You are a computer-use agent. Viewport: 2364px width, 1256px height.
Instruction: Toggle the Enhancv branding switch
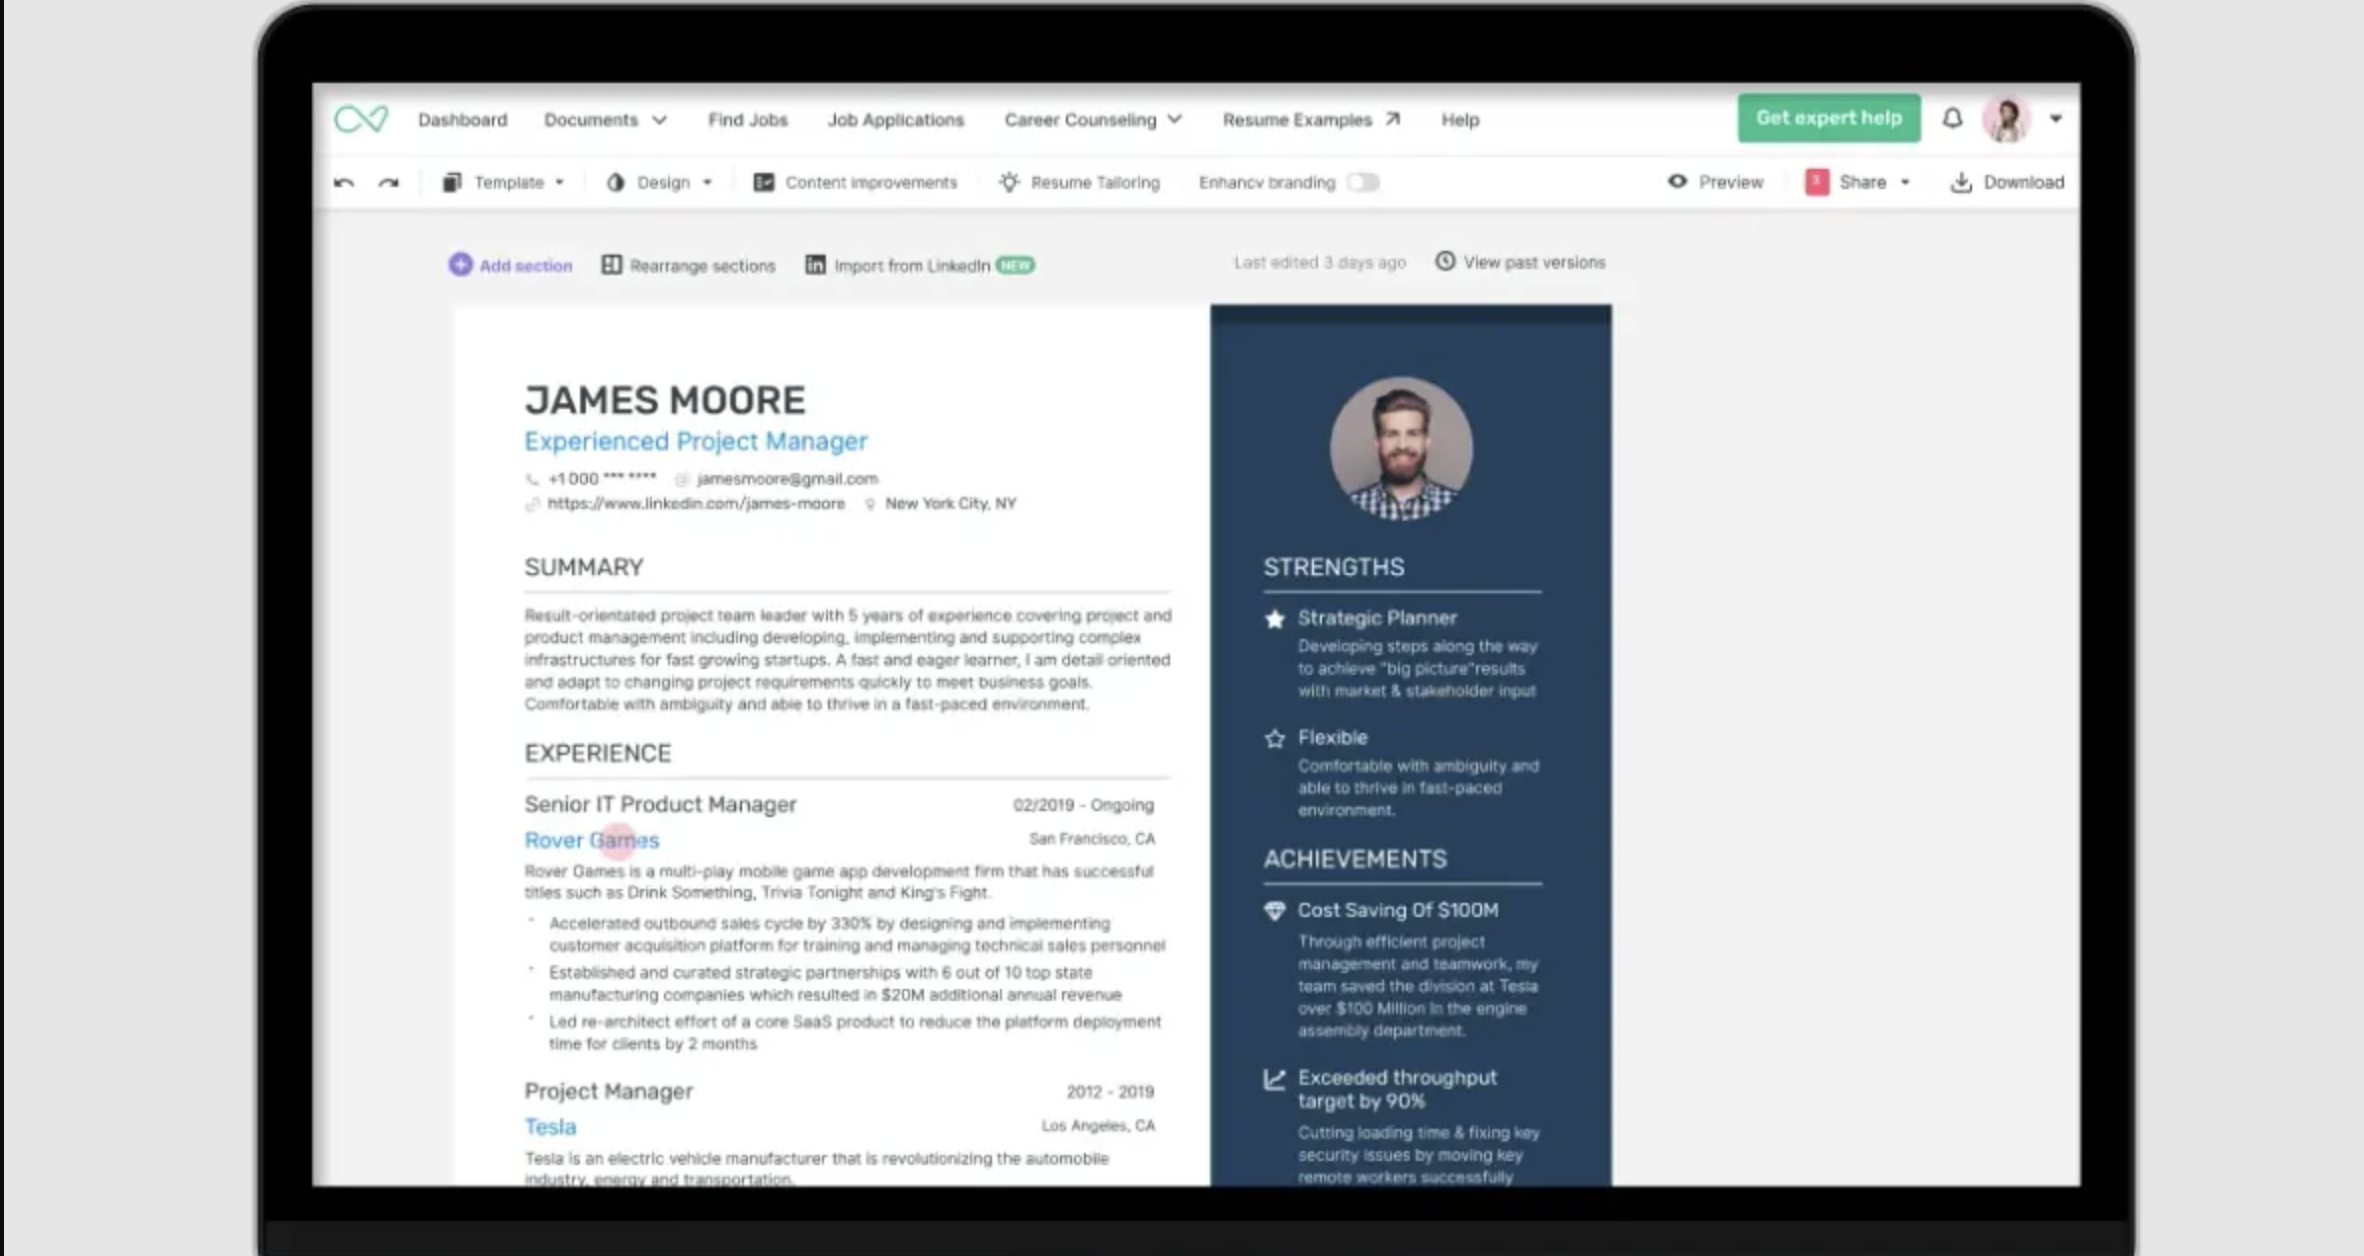1362,182
